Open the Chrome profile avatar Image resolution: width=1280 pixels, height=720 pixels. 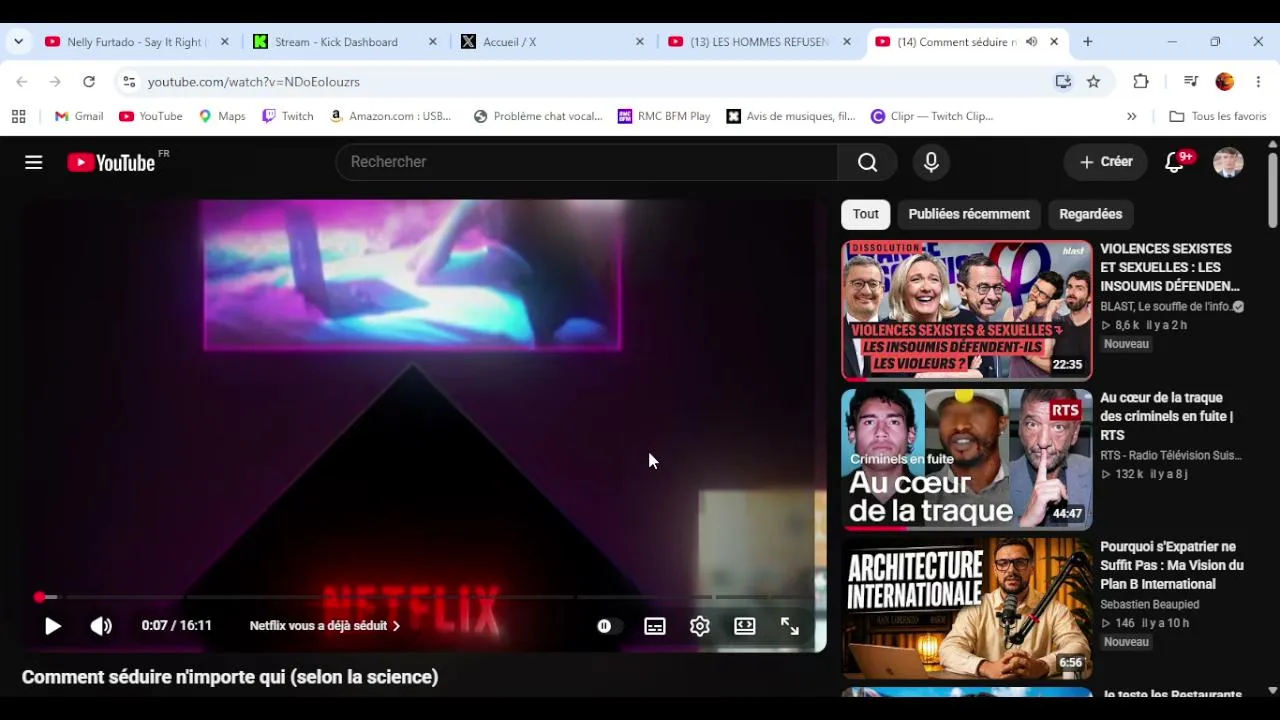pyautogui.click(x=1225, y=82)
